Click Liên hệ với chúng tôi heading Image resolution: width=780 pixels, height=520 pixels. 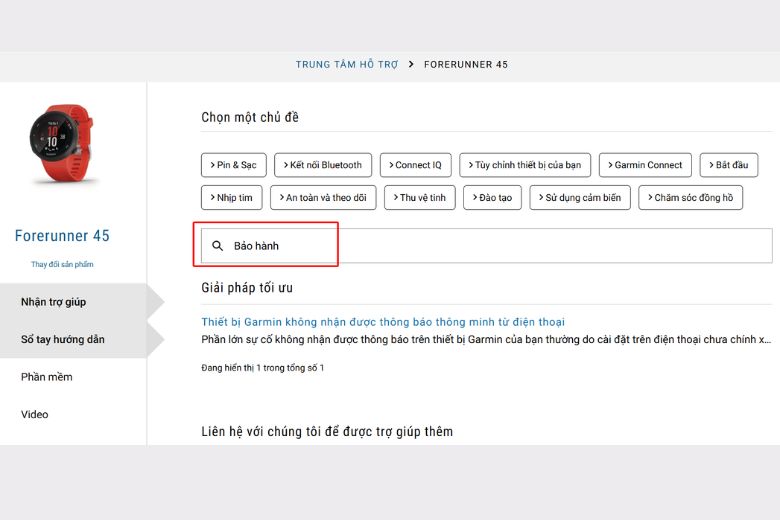point(327,431)
